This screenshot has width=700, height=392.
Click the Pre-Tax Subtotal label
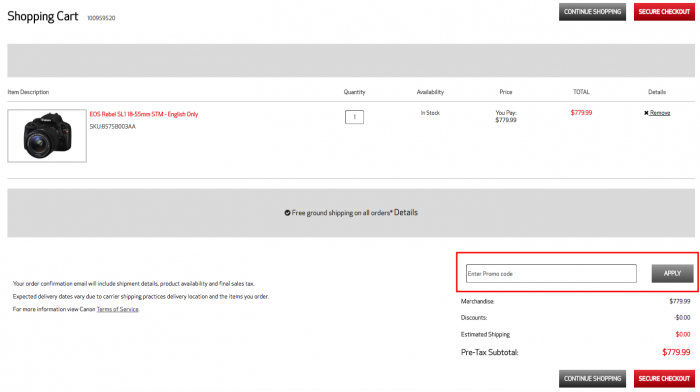pyautogui.click(x=489, y=352)
